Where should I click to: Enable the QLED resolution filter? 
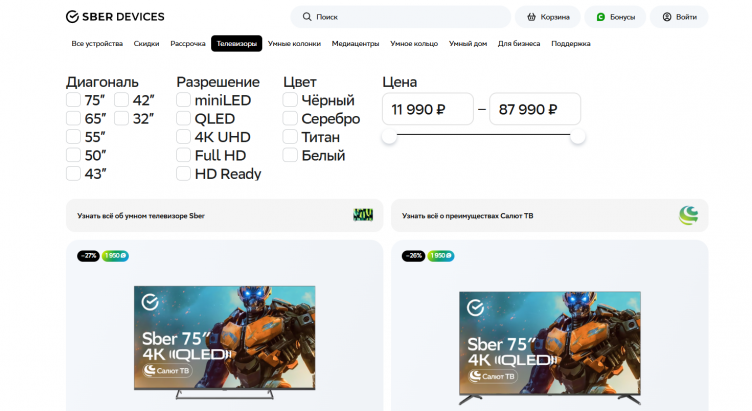tap(184, 119)
